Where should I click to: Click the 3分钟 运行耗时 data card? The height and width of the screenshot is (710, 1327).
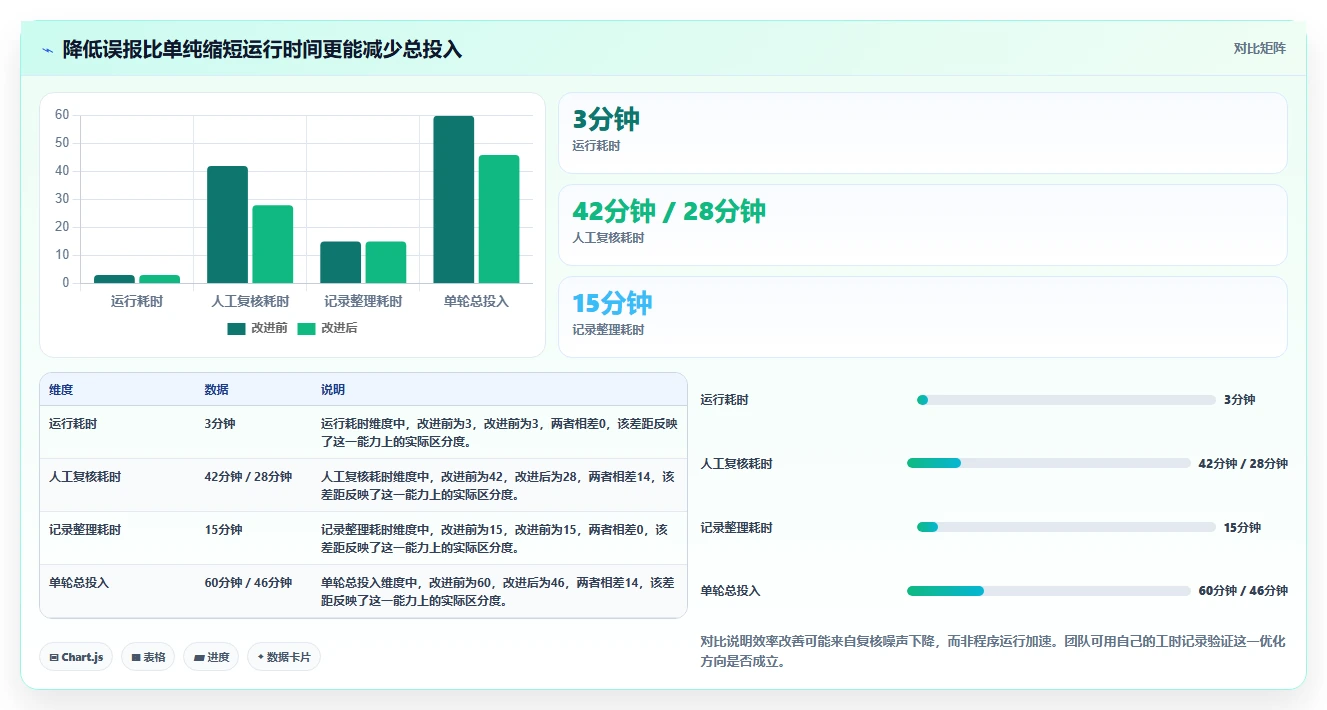[922, 133]
